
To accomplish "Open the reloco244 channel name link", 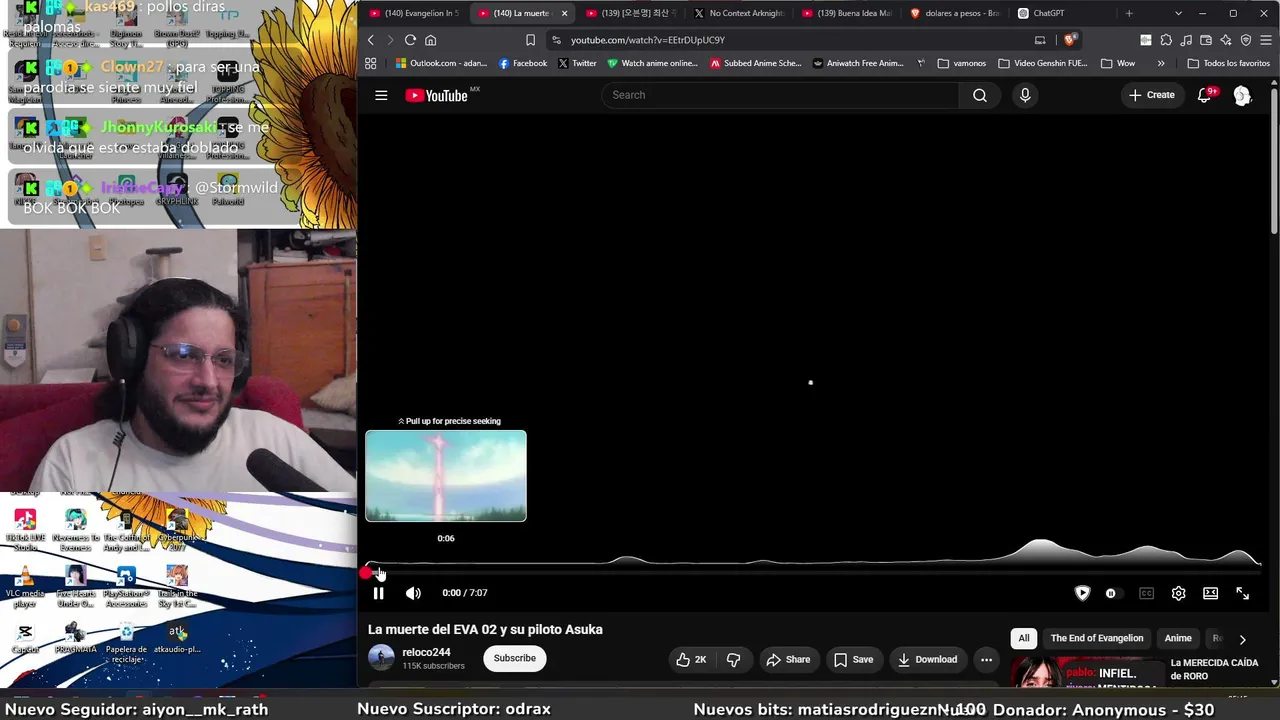I will (x=426, y=652).
